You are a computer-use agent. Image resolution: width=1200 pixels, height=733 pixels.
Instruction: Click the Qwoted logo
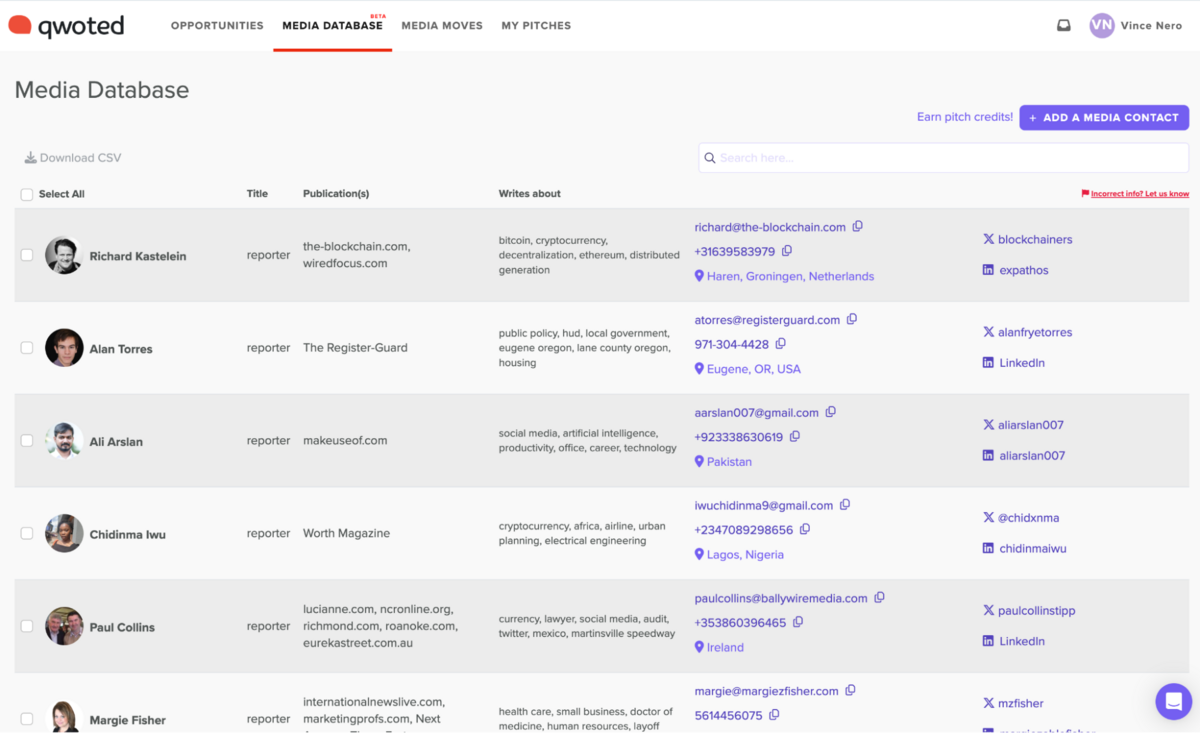pyautogui.click(x=67, y=26)
